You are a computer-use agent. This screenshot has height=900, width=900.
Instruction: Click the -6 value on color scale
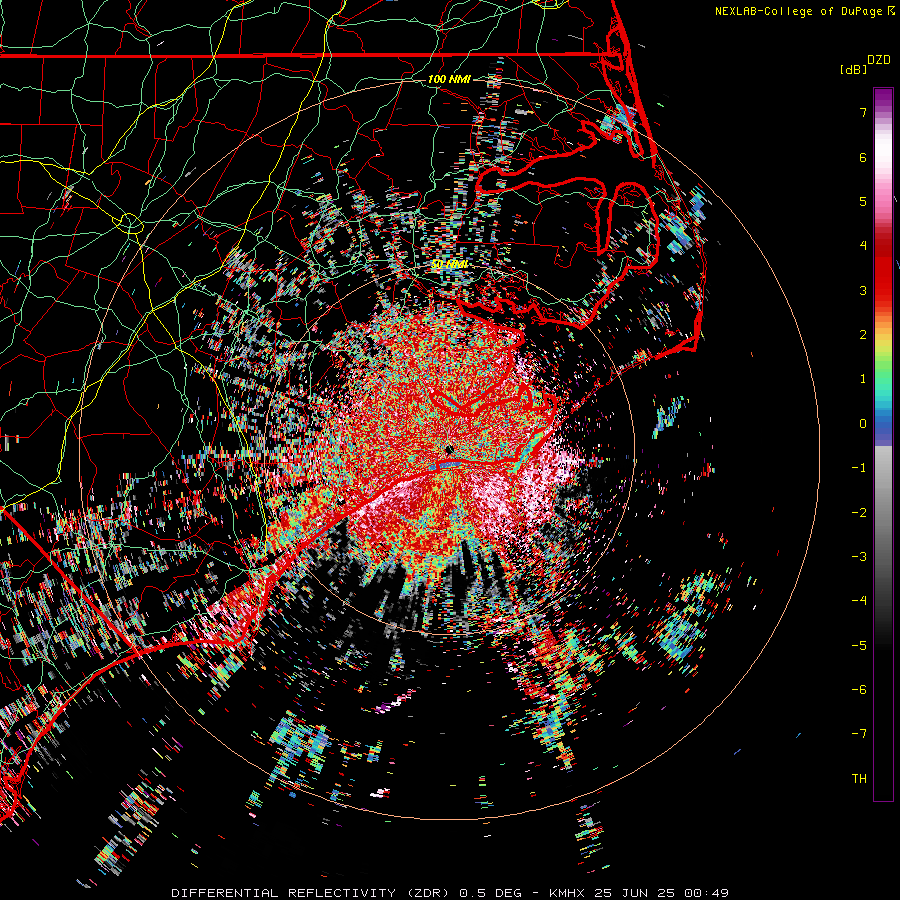click(859, 689)
